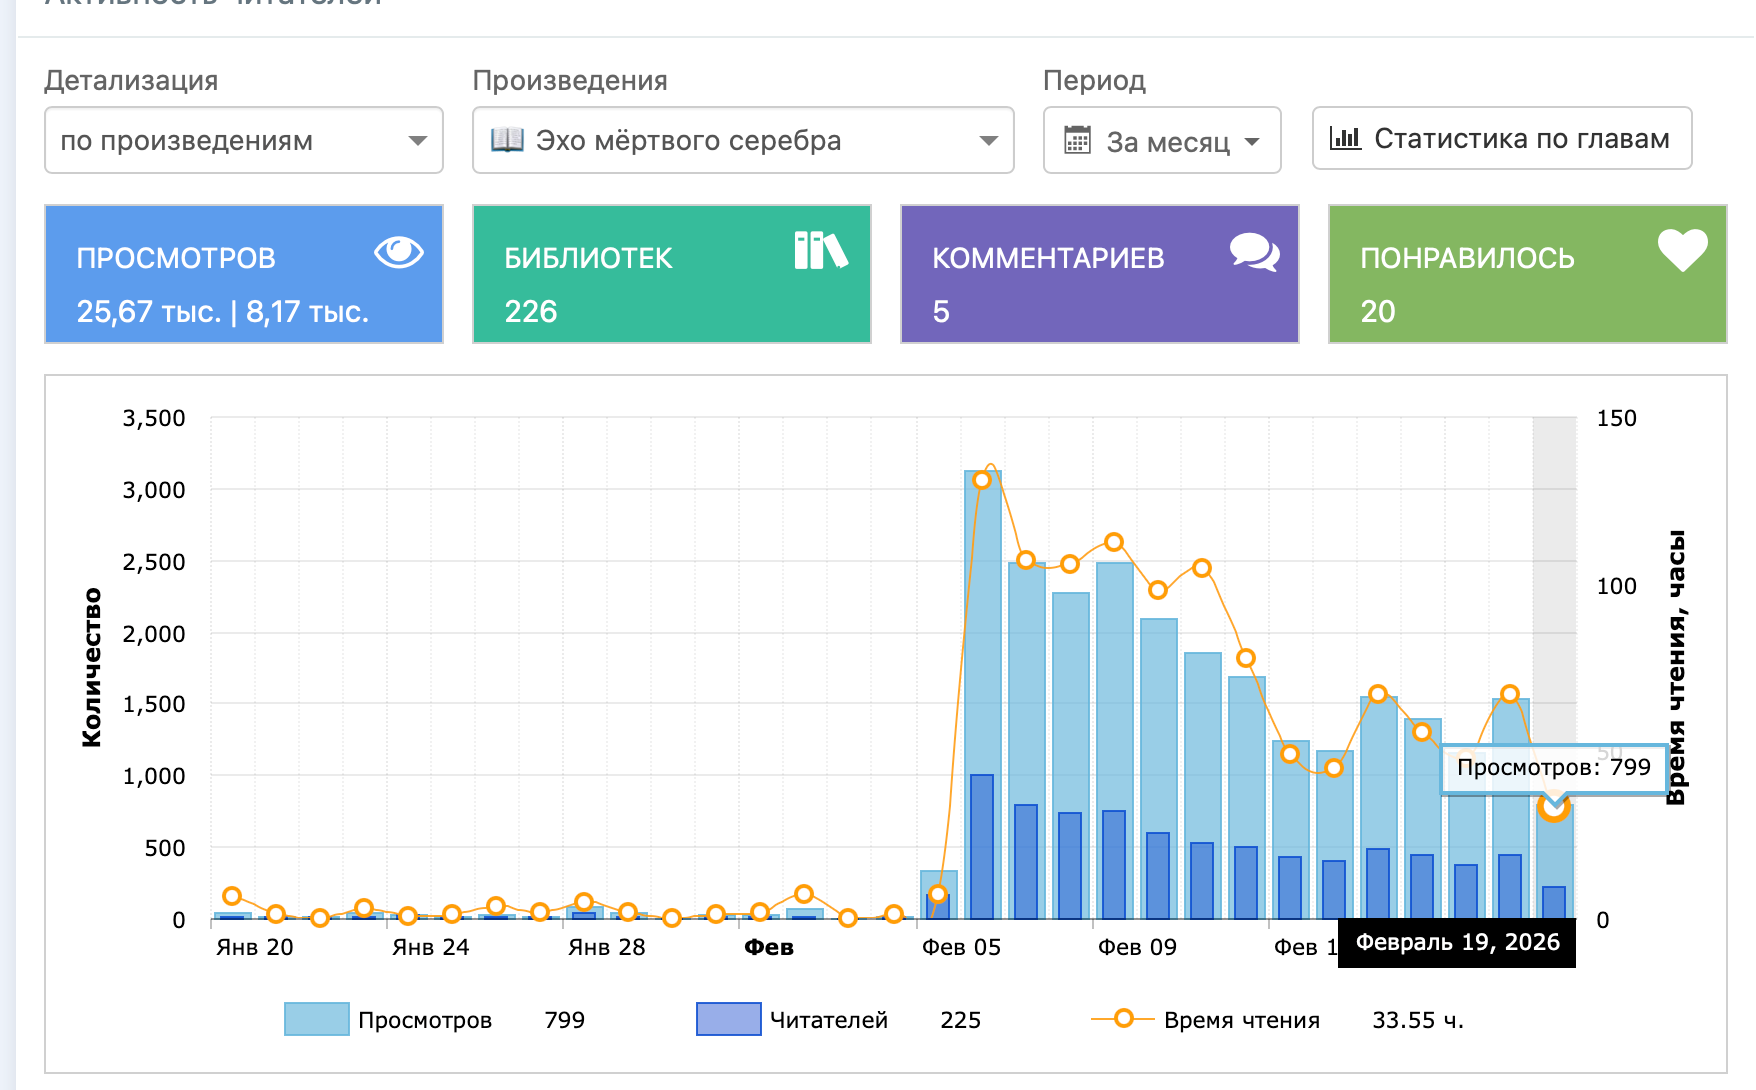Screen dimensions: 1756x1090
Task: Open the Детализация dropdown 'по произведениям'
Action: (x=244, y=141)
